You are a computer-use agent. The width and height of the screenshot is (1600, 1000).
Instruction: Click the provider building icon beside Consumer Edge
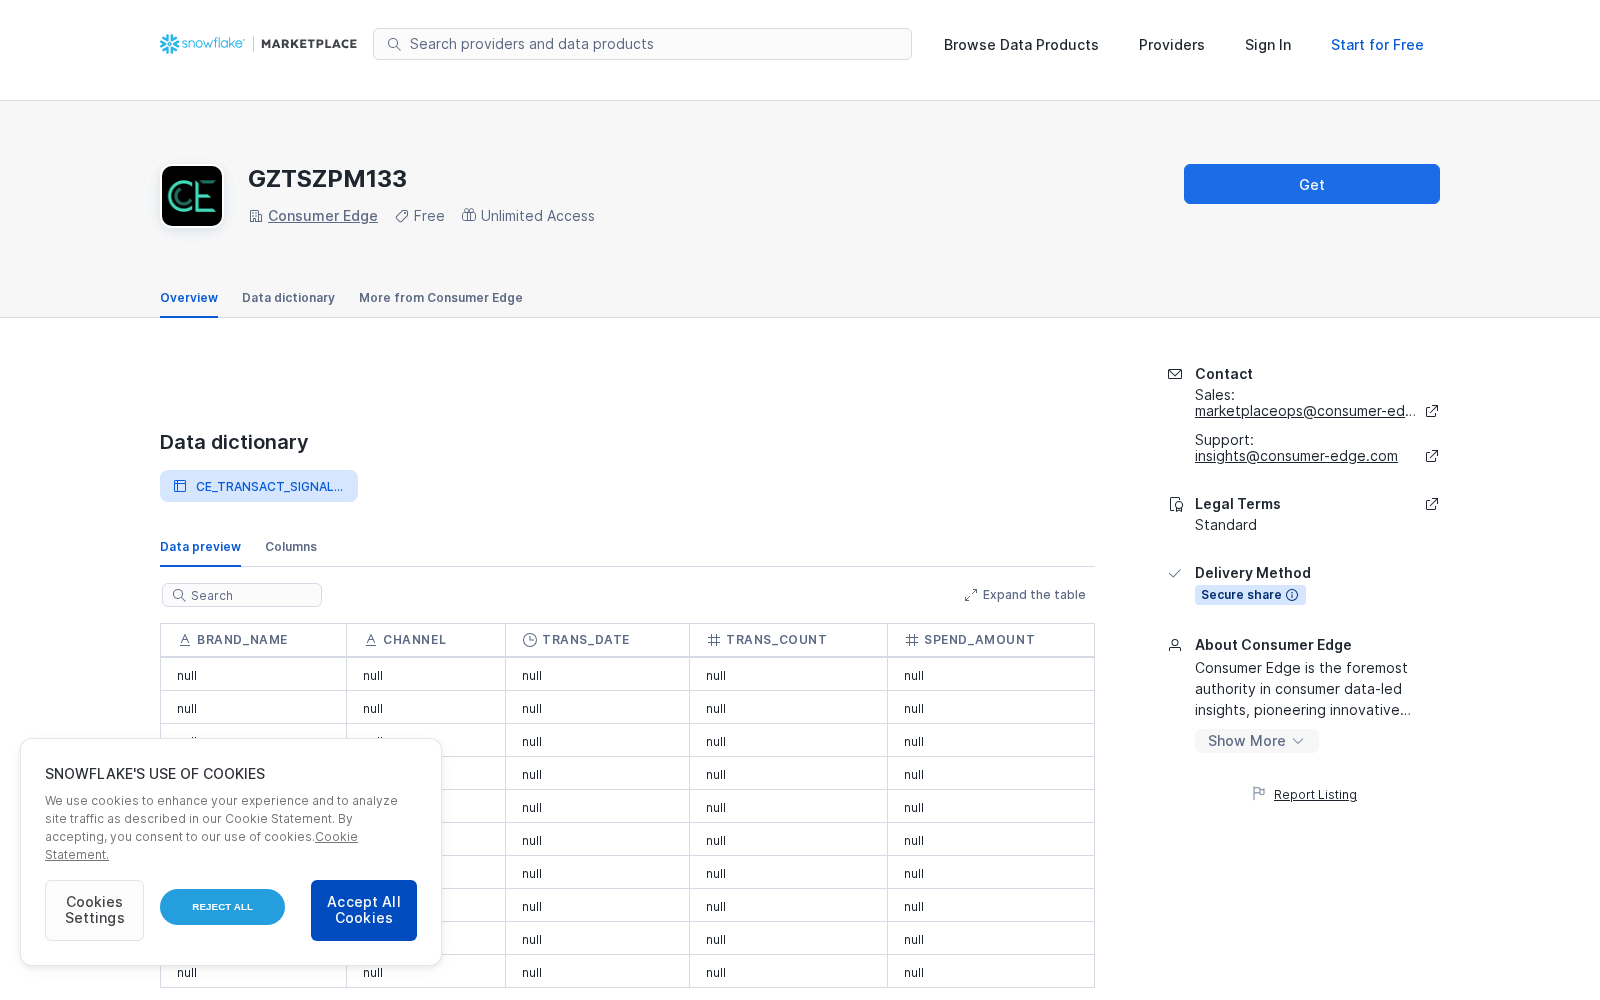(256, 216)
